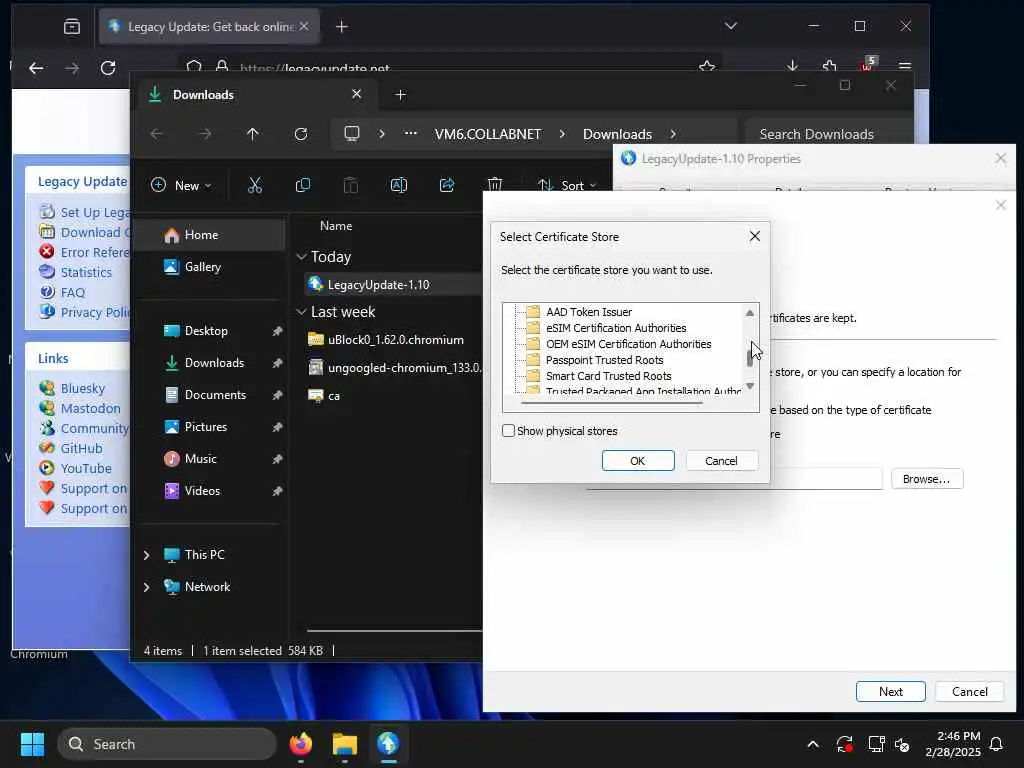Viewport: 1024px width, 768px height.
Task: Click the Copy icon in Explorer toolbar
Action: pyautogui.click(x=302, y=185)
